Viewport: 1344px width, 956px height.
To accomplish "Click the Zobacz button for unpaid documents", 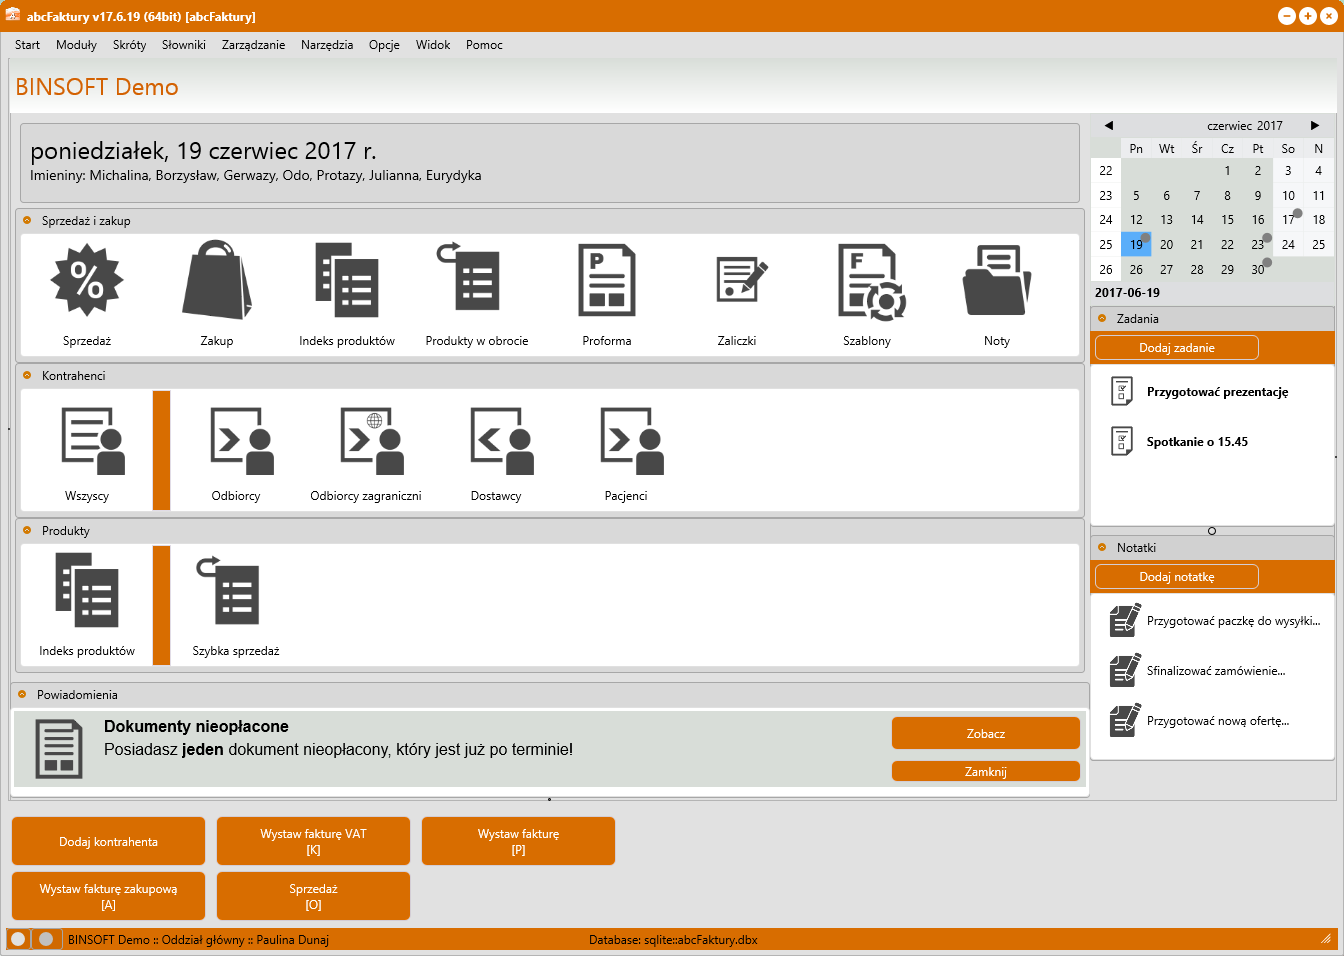I will click(985, 733).
